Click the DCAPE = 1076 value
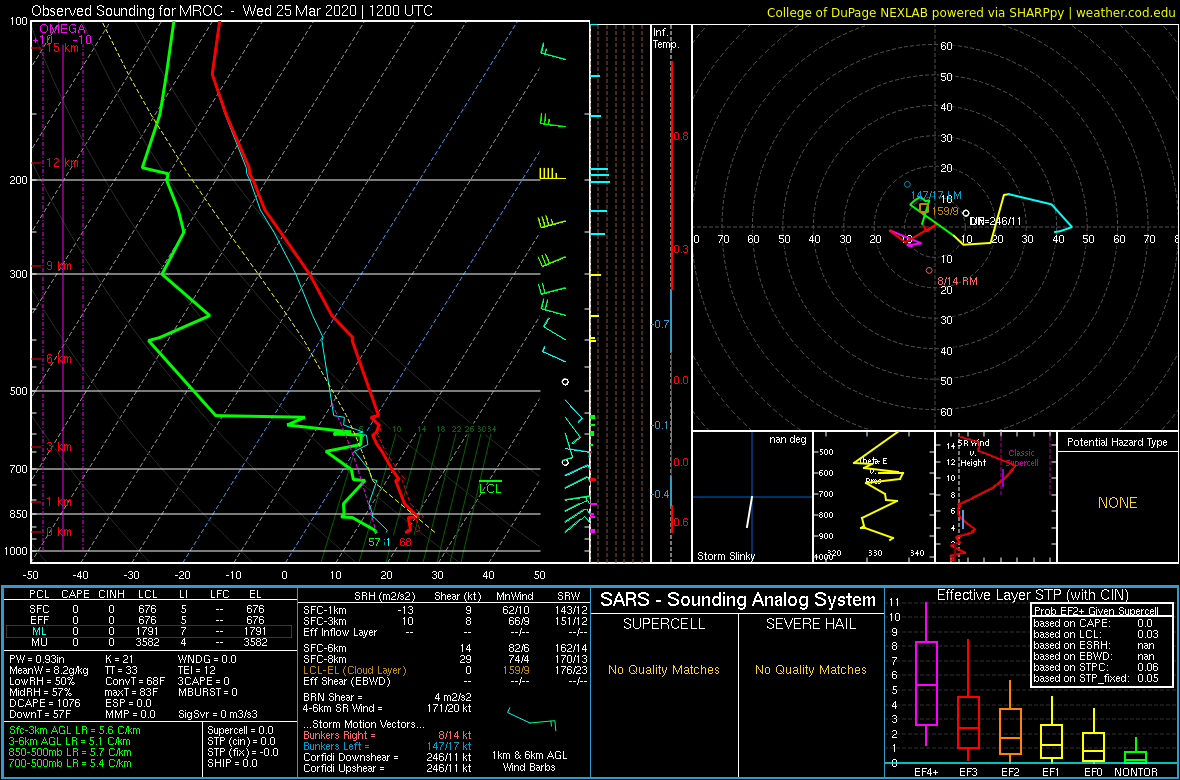This screenshot has width=1180, height=780. 44,702
